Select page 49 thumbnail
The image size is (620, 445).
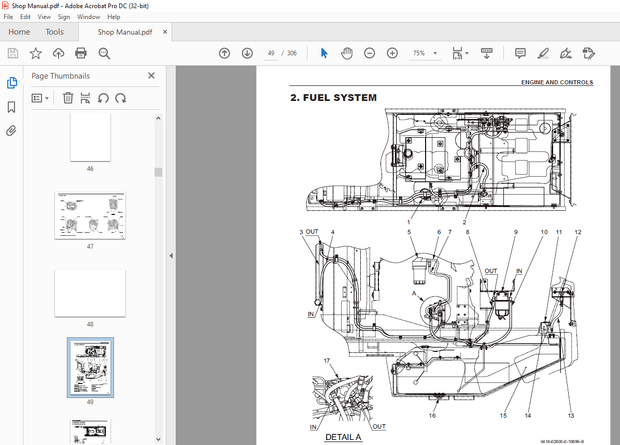point(91,367)
